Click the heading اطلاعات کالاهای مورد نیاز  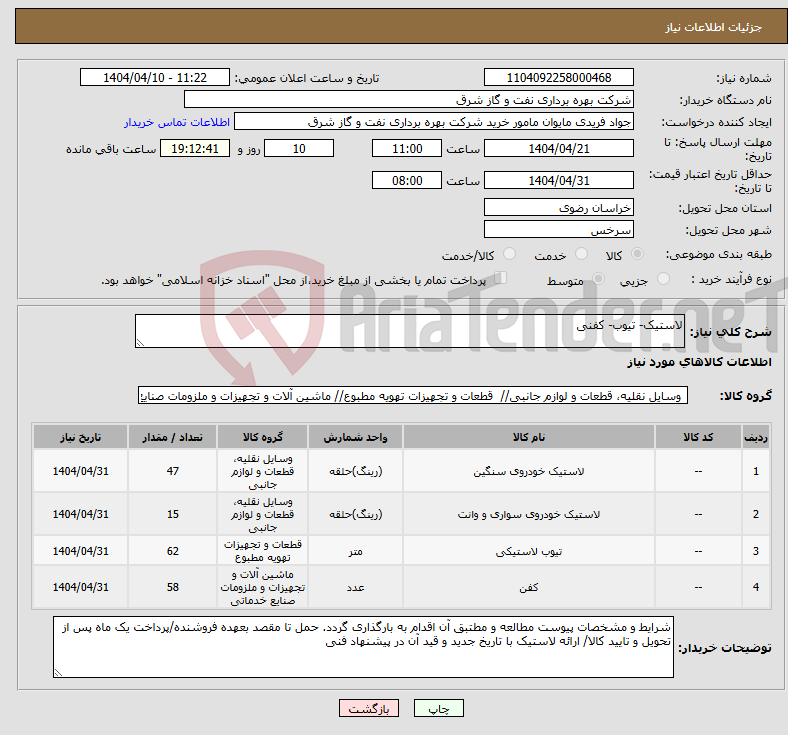pyautogui.click(x=699, y=362)
